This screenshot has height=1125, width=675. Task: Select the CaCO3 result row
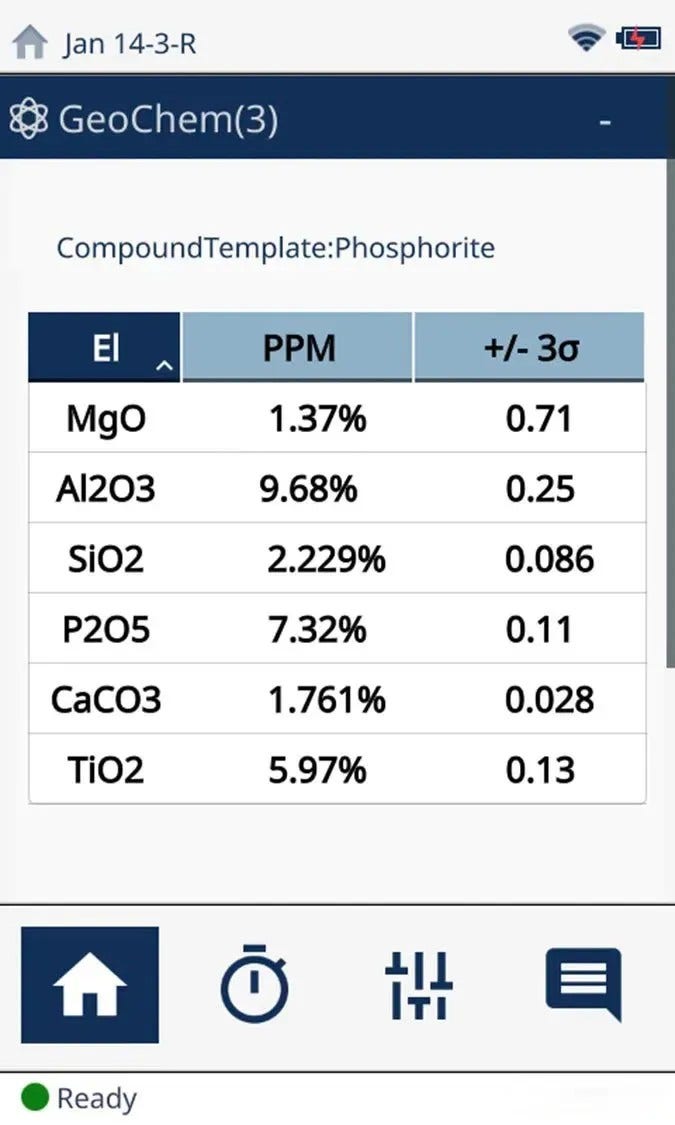click(337, 699)
